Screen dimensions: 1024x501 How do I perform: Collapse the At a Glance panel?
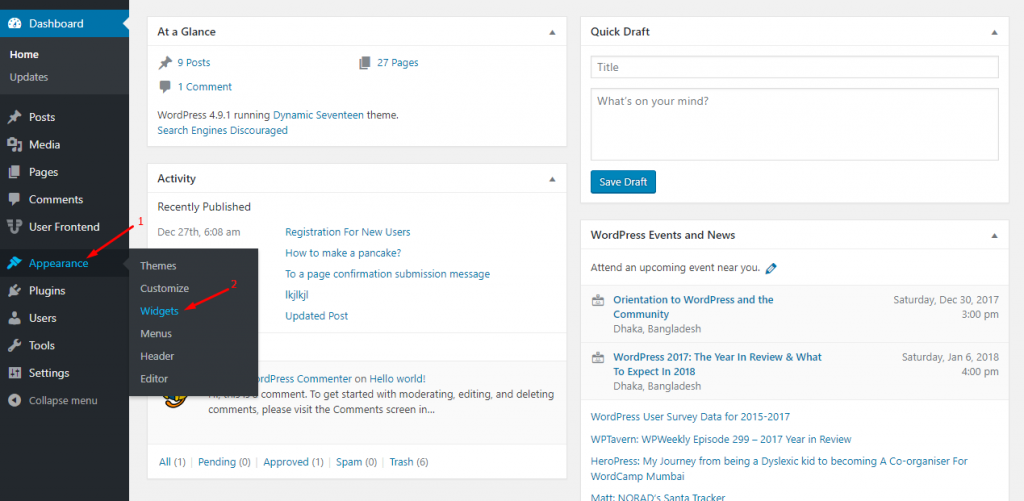[552, 32]
